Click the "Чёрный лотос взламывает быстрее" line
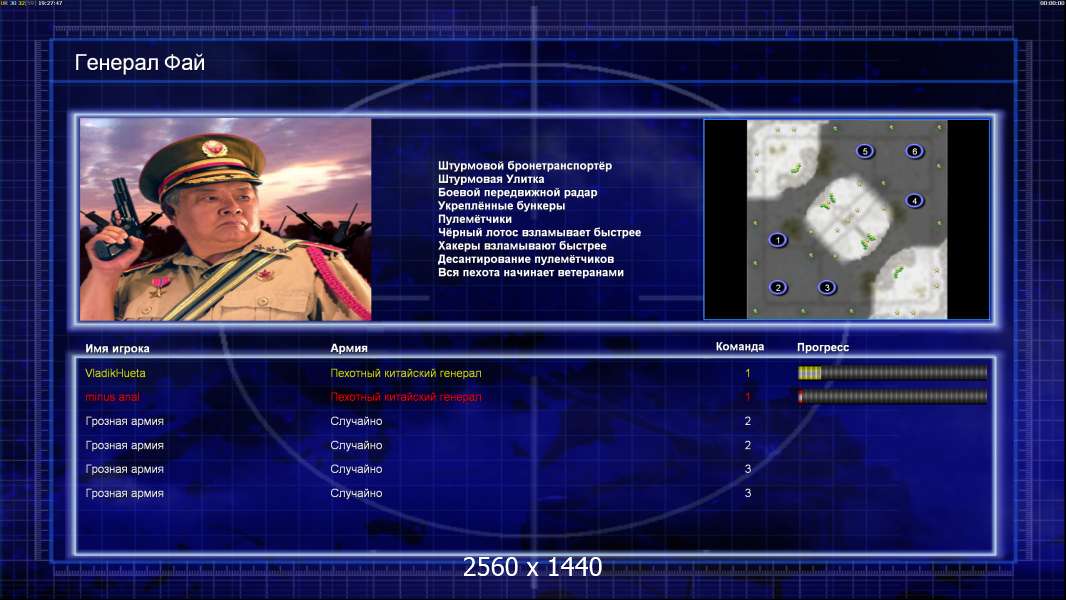This screenshot has width=1066, height=600. click(x=539, y=232)
